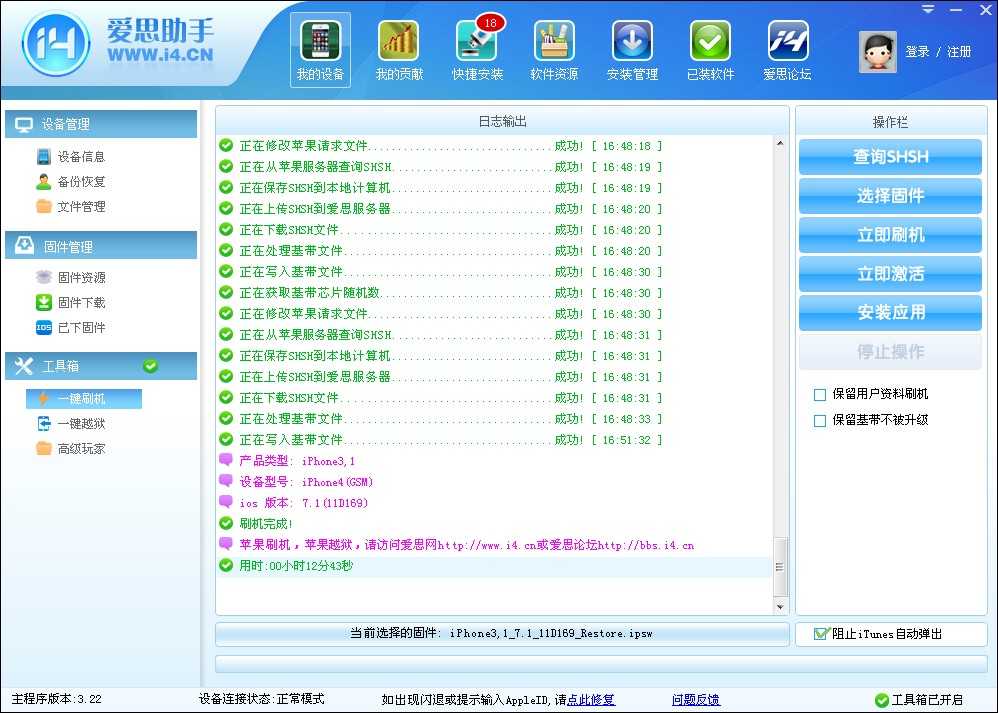This screenshot has width=998, height=713.
Task: Open the 安装管理 download icon
Action: (x=632, y=50)
